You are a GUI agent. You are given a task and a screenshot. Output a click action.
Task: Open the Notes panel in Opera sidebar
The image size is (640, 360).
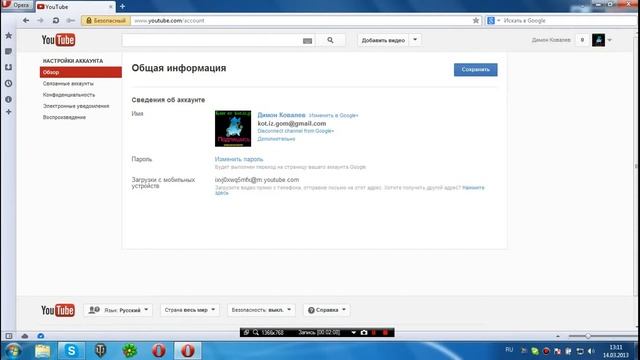[x=8, y=51]
